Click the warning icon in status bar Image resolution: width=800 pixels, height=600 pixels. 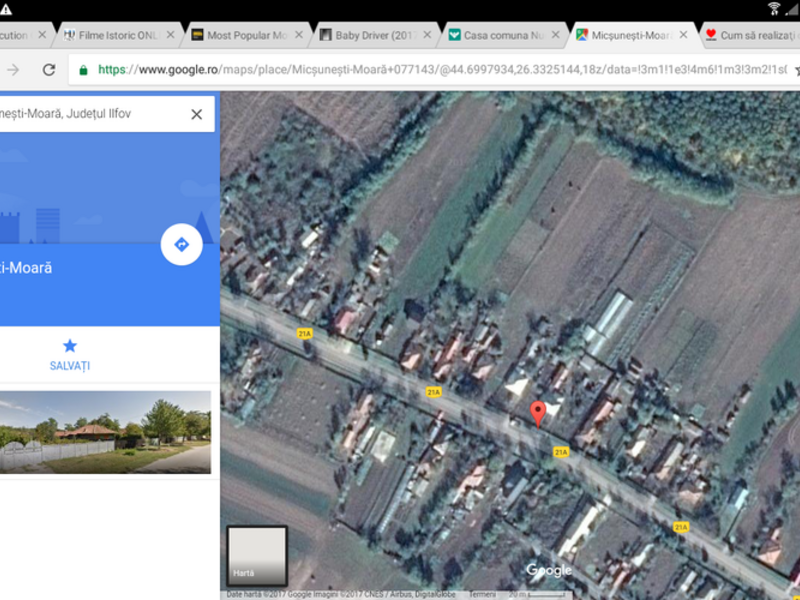tap(7, 9)
